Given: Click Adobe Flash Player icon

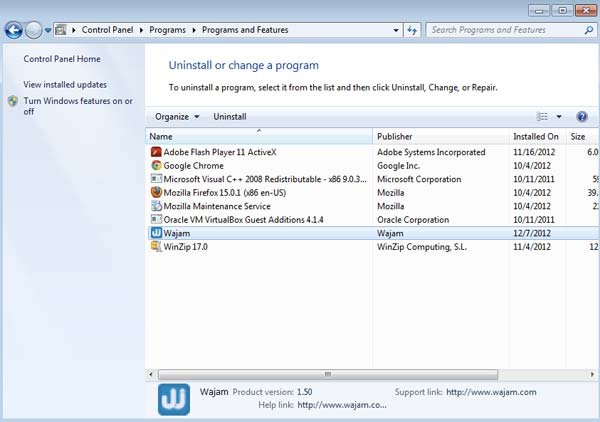Looking at the screenshot, I should click(x=156, y=152).
